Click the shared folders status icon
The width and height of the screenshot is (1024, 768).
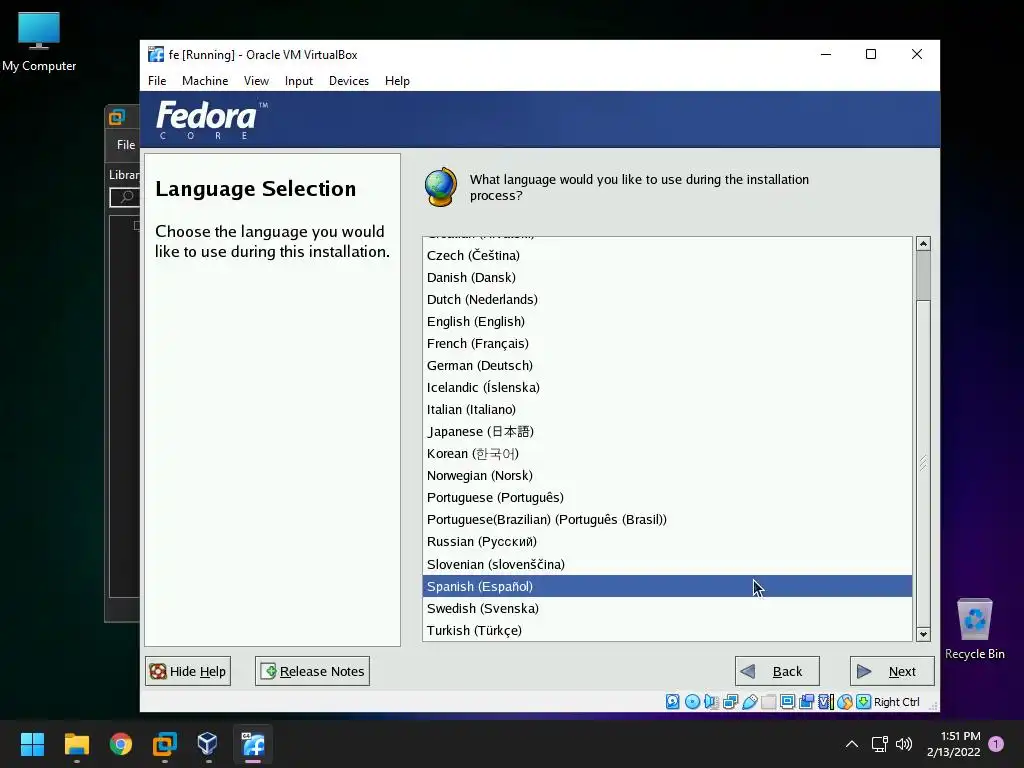769,702
